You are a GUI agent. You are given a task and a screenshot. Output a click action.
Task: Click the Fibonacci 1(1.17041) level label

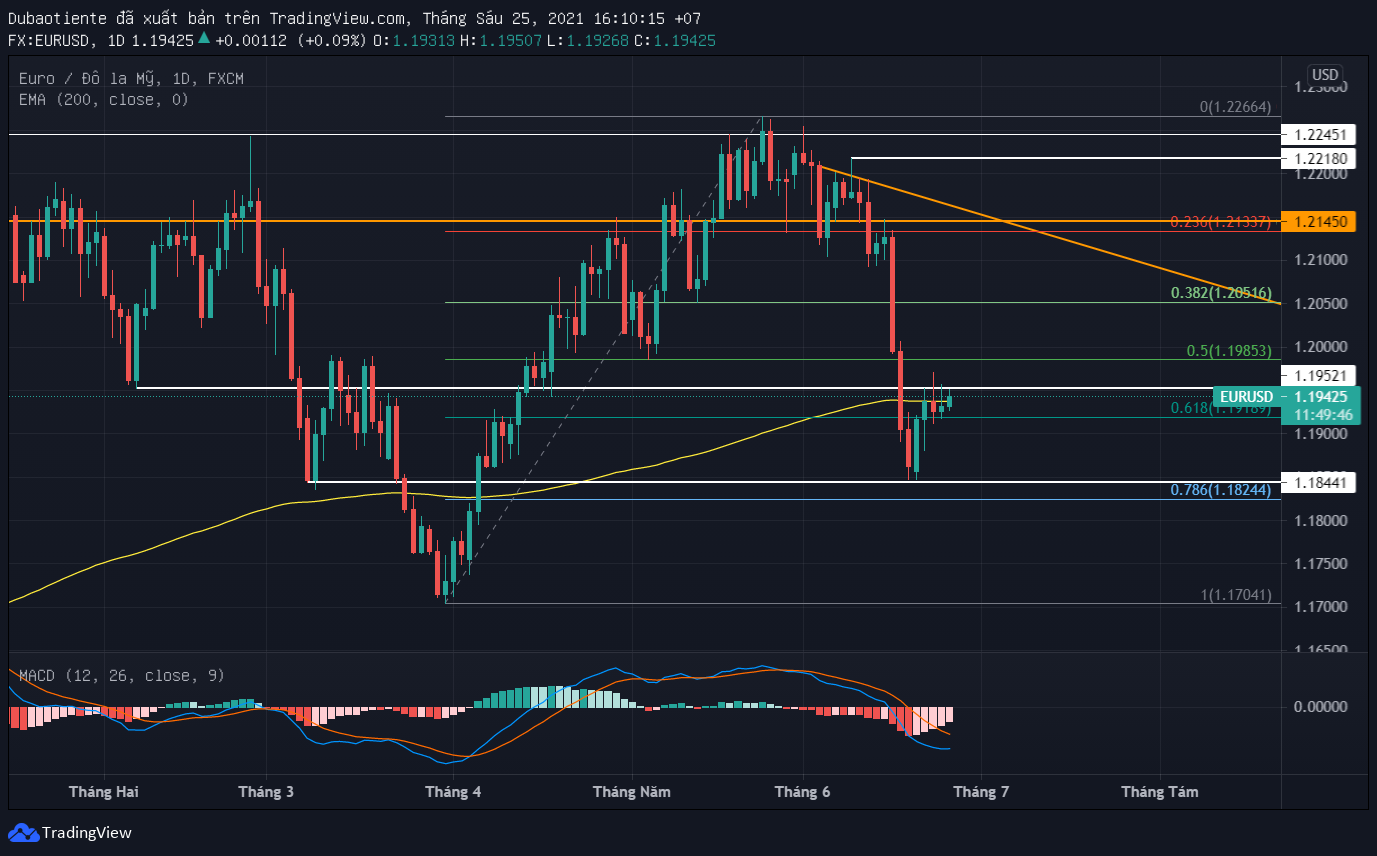point(1236,595)
